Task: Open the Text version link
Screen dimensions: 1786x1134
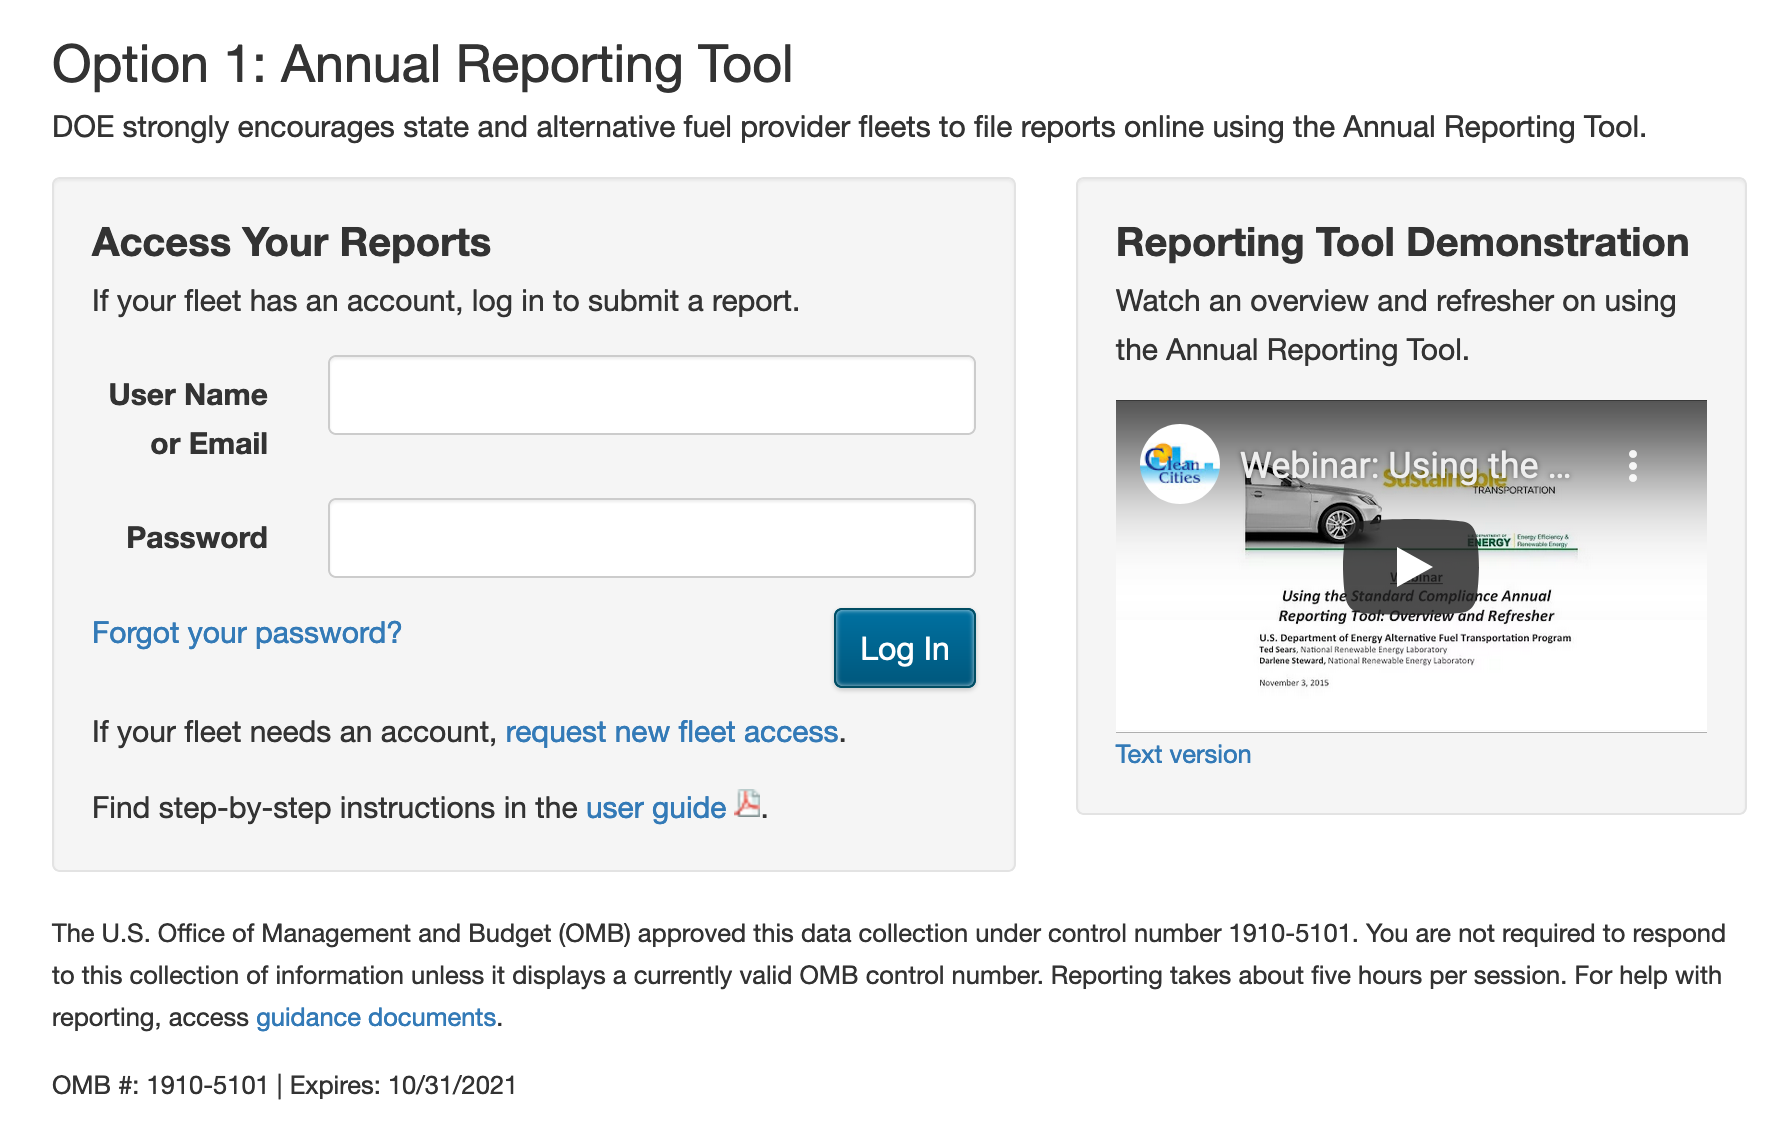Action: 1183,754
